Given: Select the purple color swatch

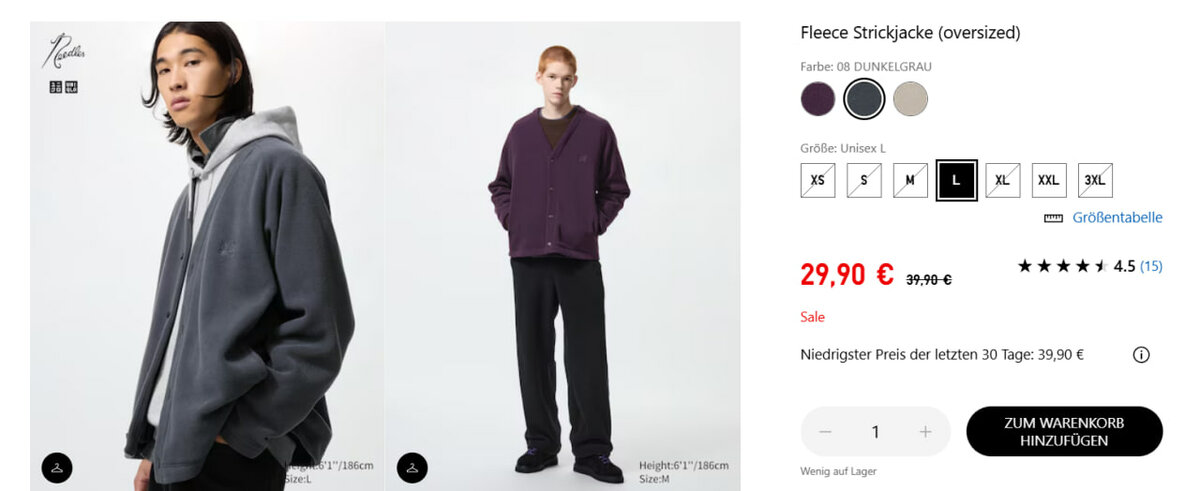Looking at the screenshot, I should (x=818, y=99).
